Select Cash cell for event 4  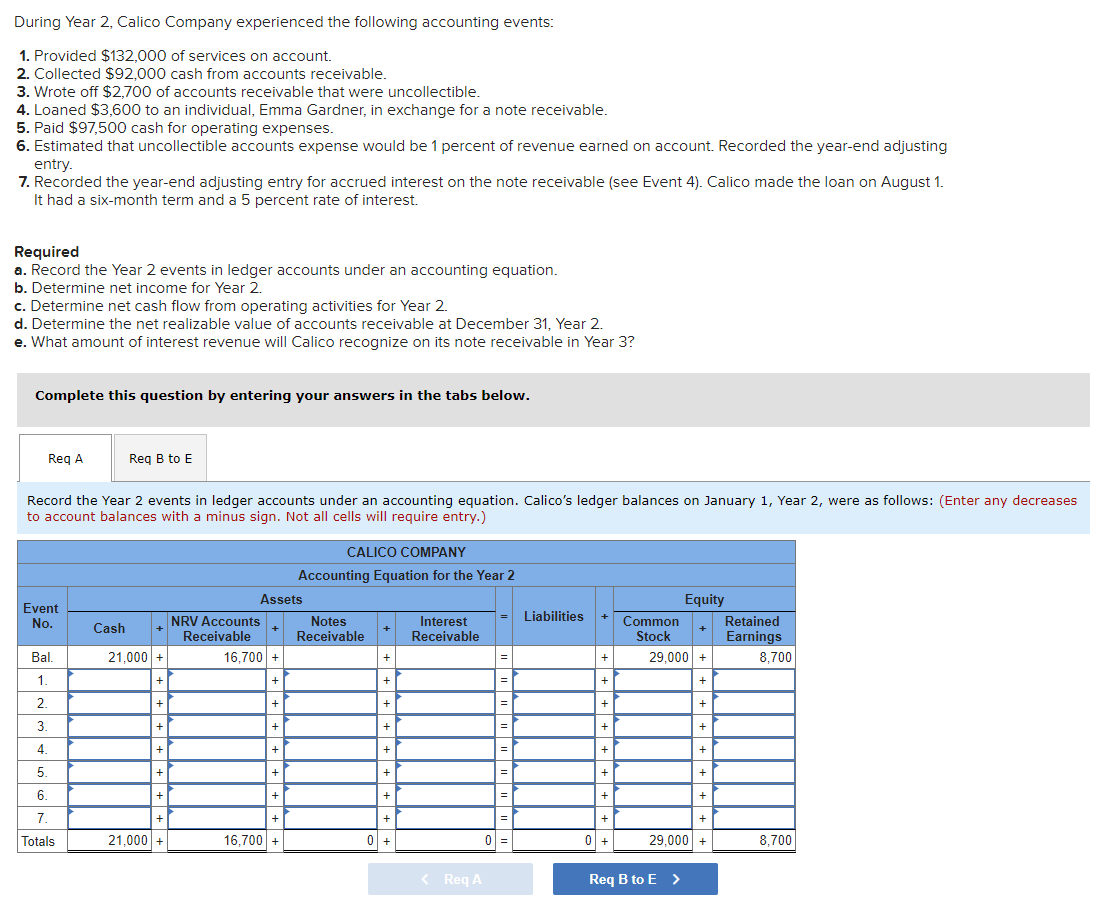110,749
